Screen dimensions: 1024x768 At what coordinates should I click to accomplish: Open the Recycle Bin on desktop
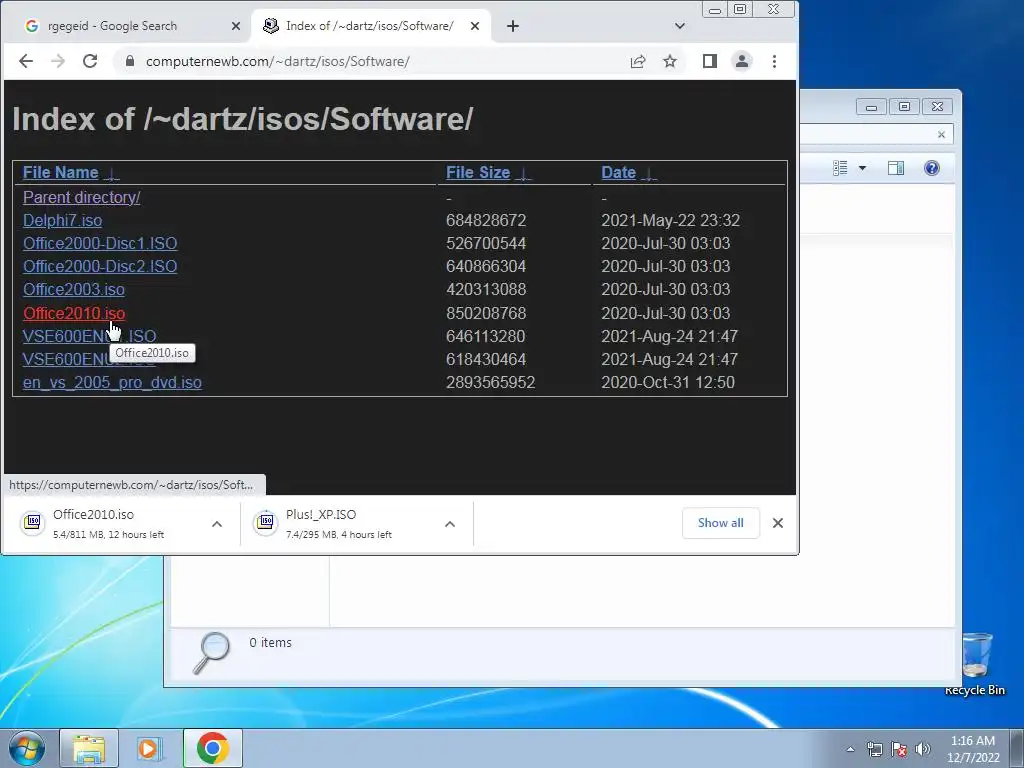coord(975,663)
